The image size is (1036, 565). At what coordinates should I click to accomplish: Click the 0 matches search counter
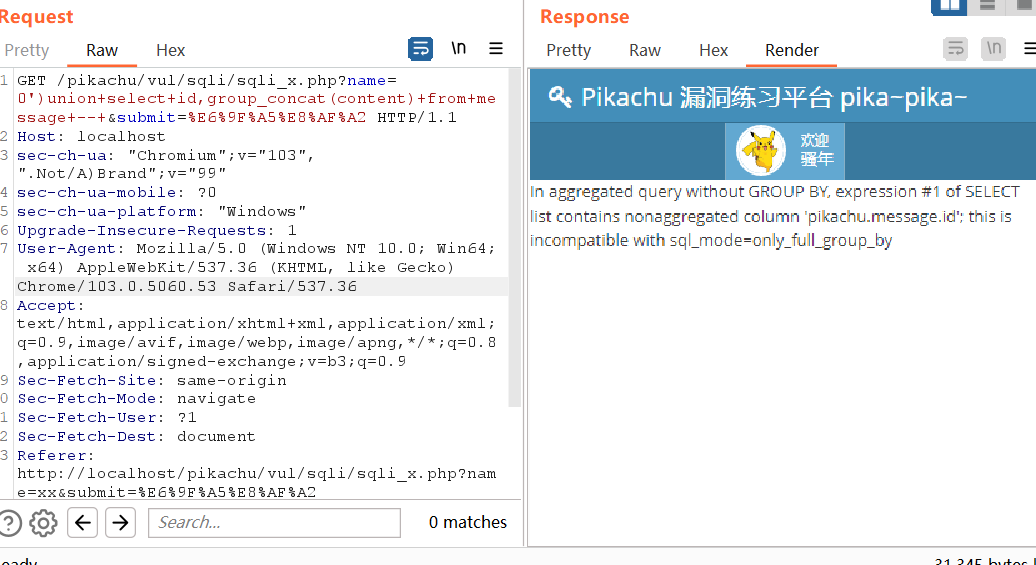click(468, 522)
